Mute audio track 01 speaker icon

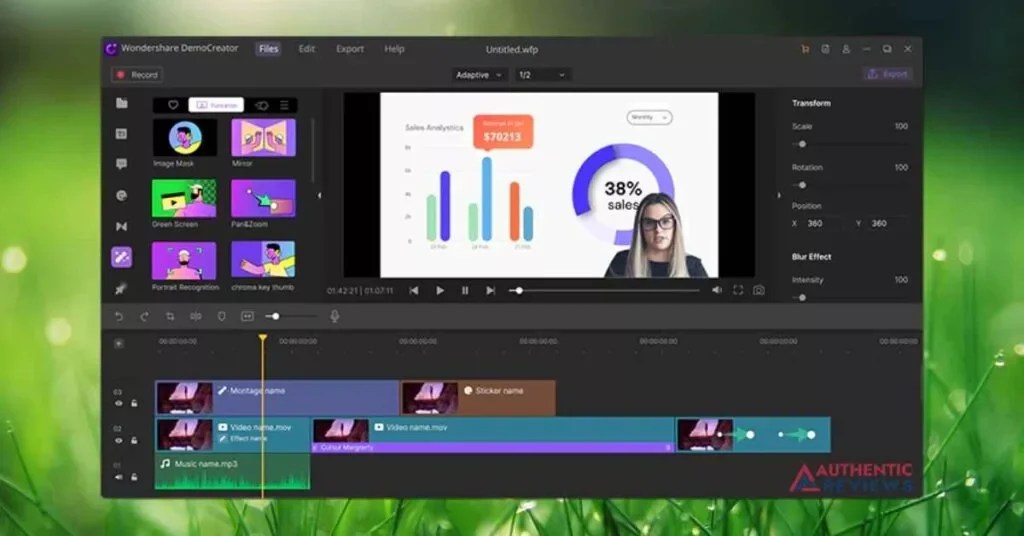(118, 477)
